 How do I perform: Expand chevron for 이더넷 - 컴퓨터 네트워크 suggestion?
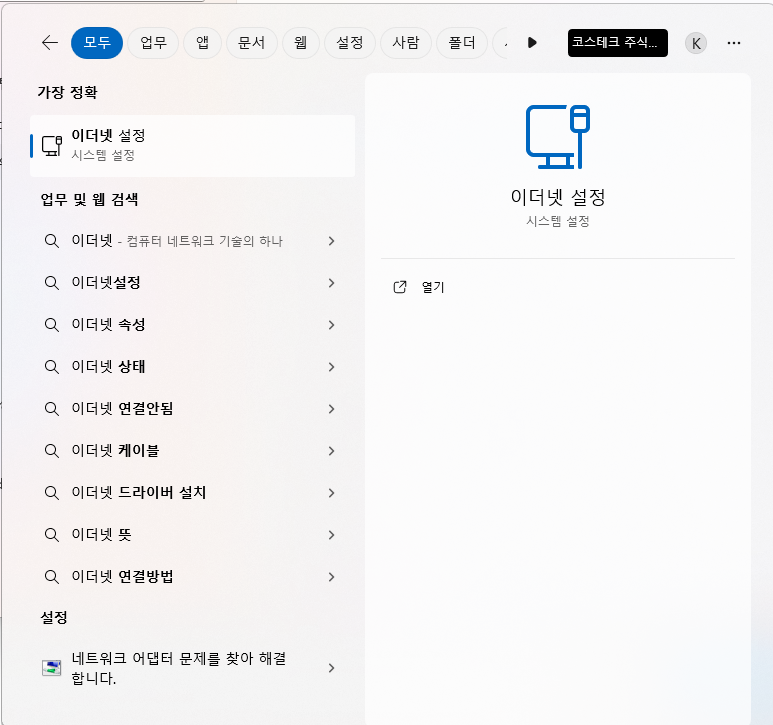[332, 241]
